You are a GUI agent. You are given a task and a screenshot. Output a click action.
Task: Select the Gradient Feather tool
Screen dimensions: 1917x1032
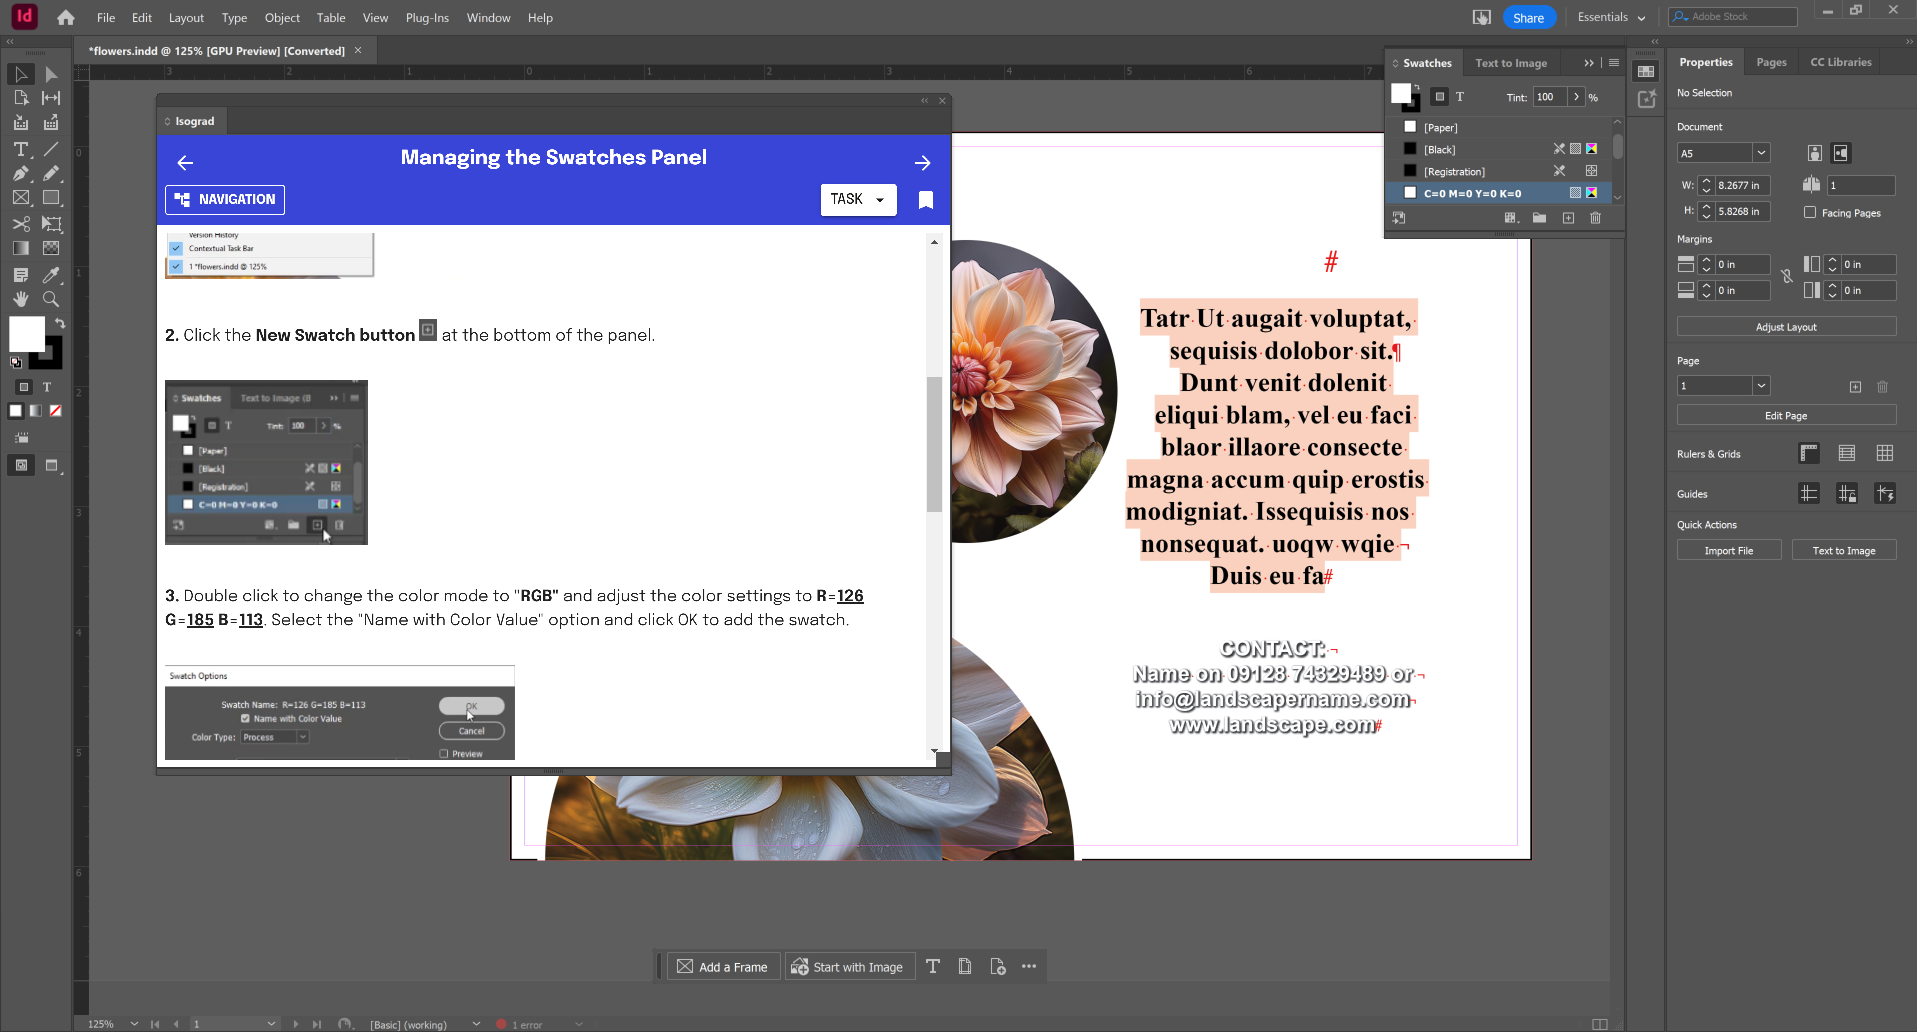click(x=51, y=248)
